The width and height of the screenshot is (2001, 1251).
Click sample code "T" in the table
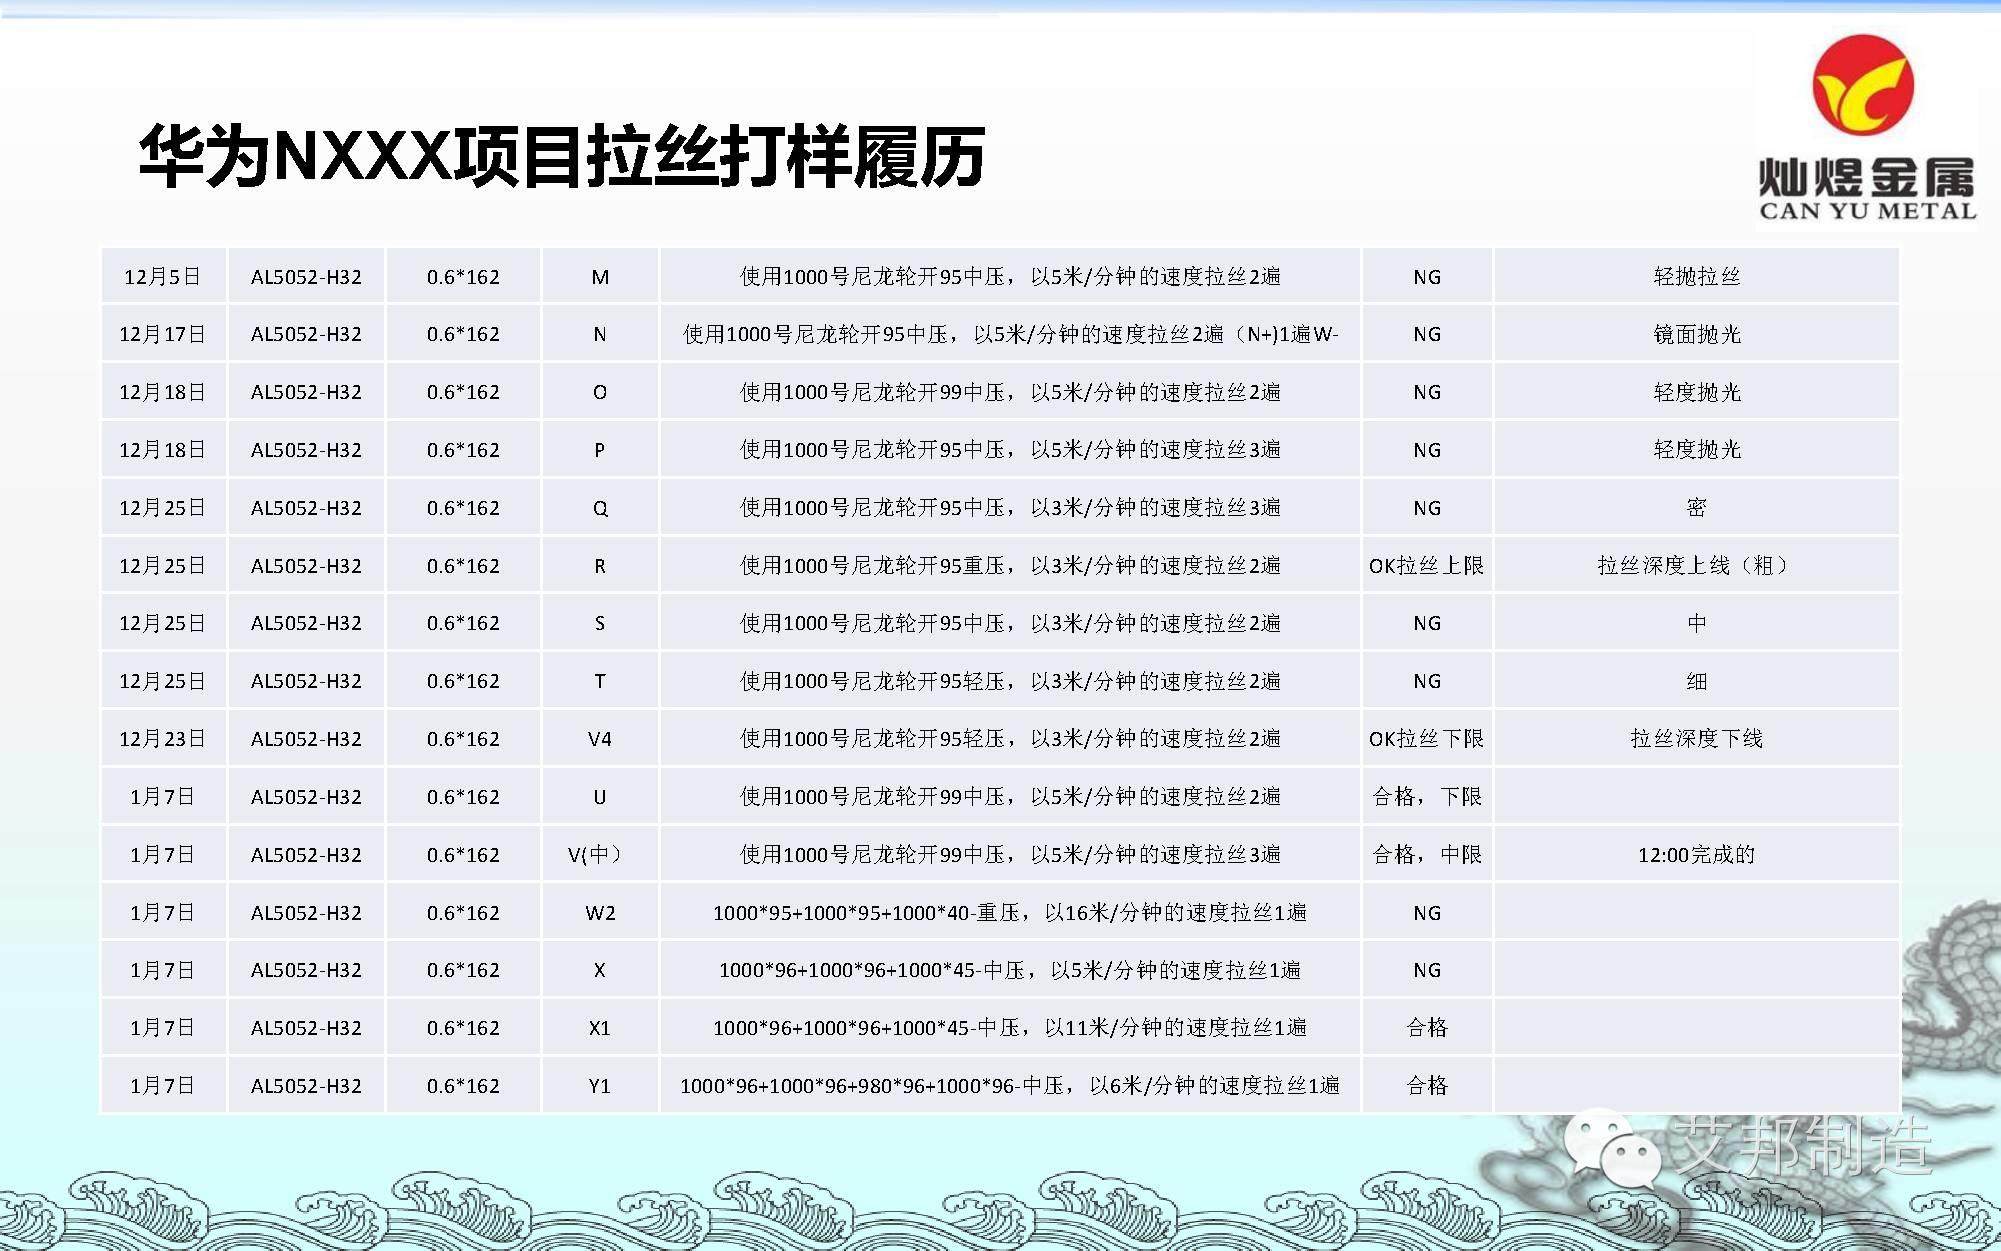click(x=600, y=681)
